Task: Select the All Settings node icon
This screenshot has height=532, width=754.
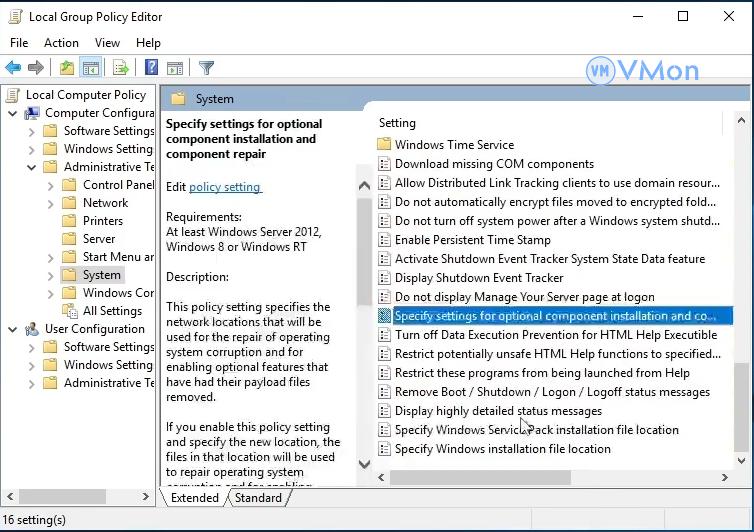Action: (69, 311)
